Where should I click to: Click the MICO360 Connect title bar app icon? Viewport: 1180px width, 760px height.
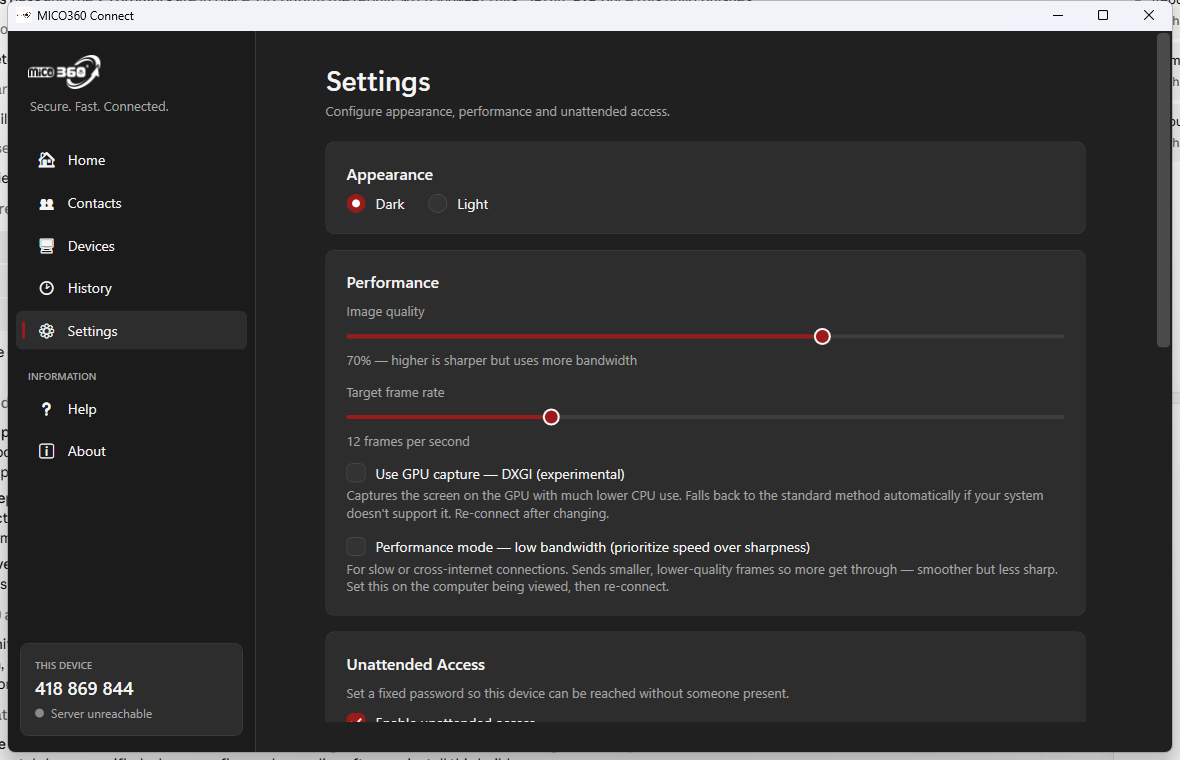tap(25, 15)
